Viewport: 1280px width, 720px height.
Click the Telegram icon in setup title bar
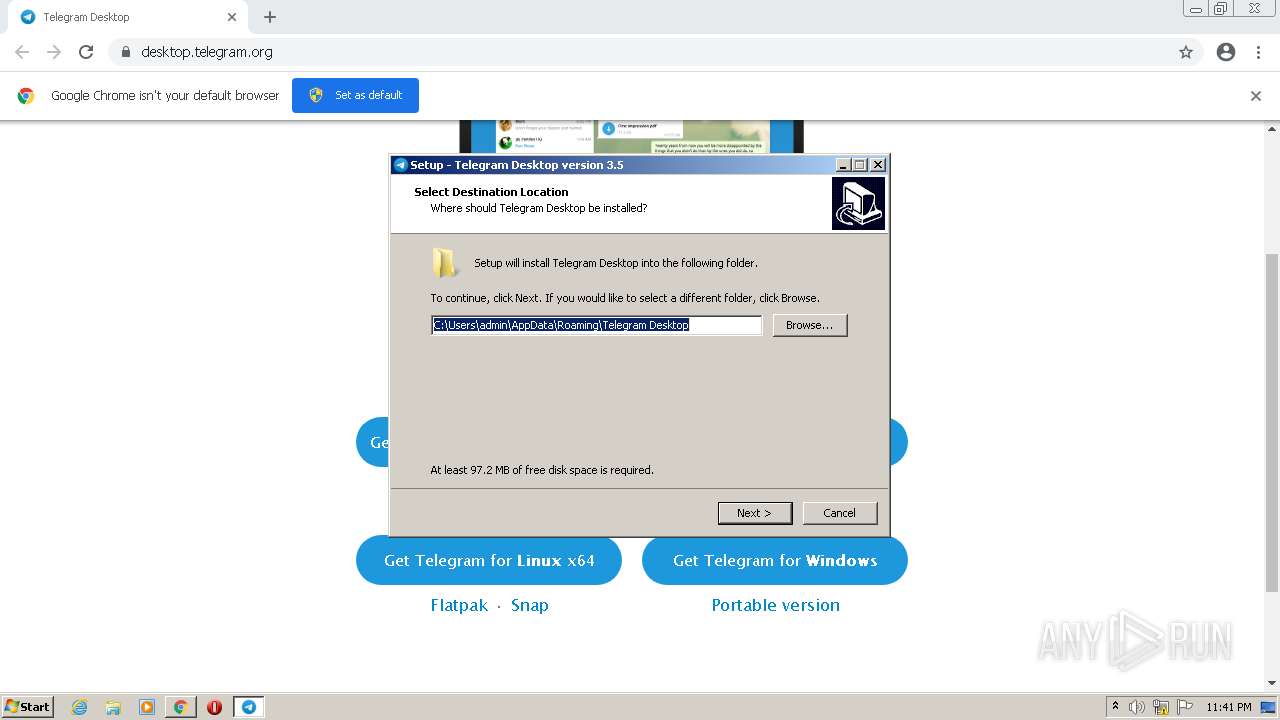(x=400, y=165)
